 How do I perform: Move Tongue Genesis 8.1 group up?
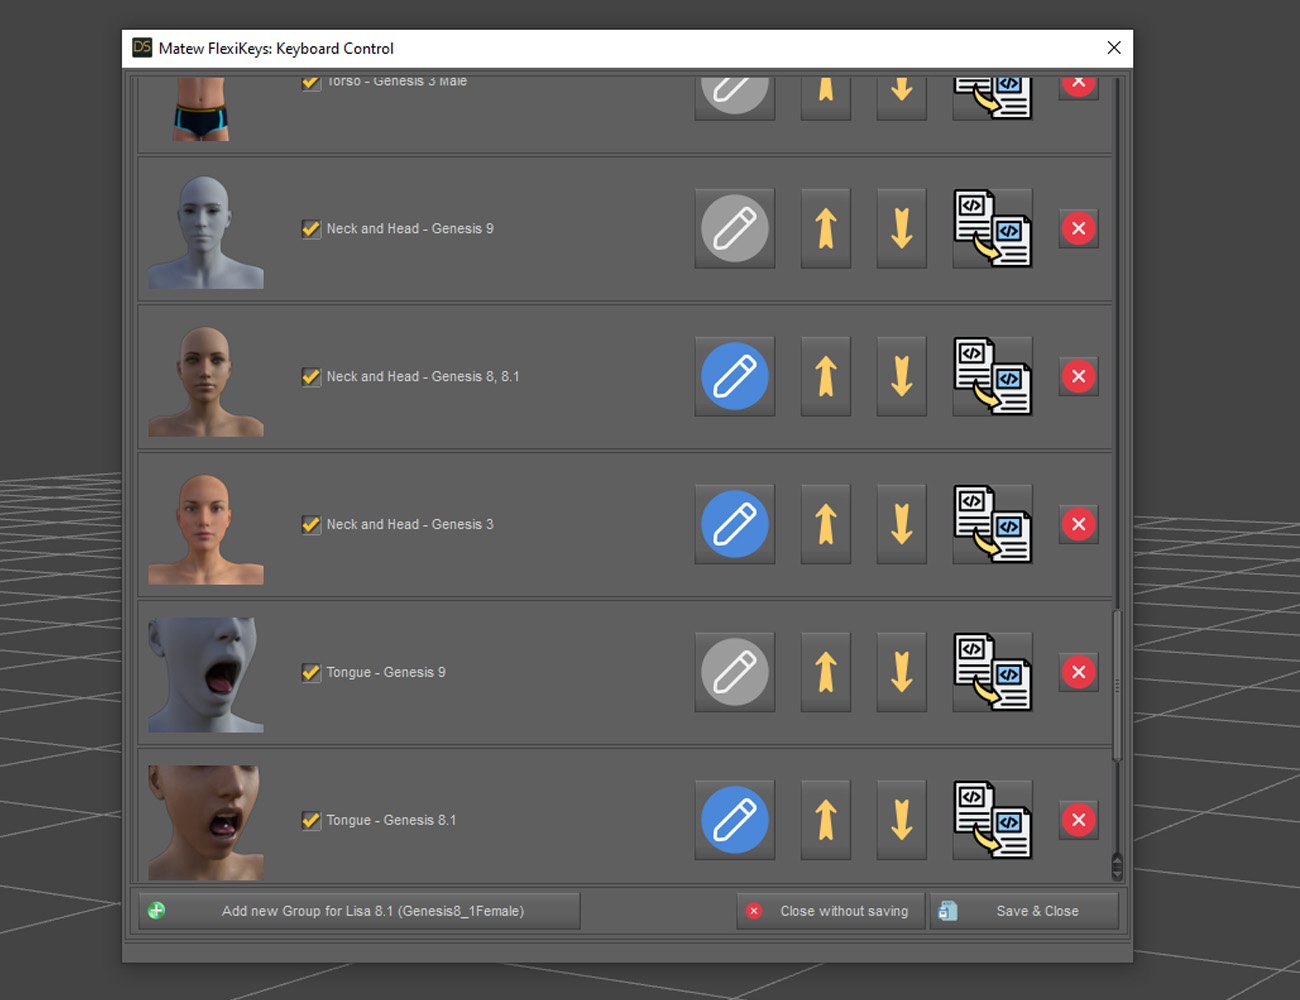pyautogui.click(x=825, y=820)
